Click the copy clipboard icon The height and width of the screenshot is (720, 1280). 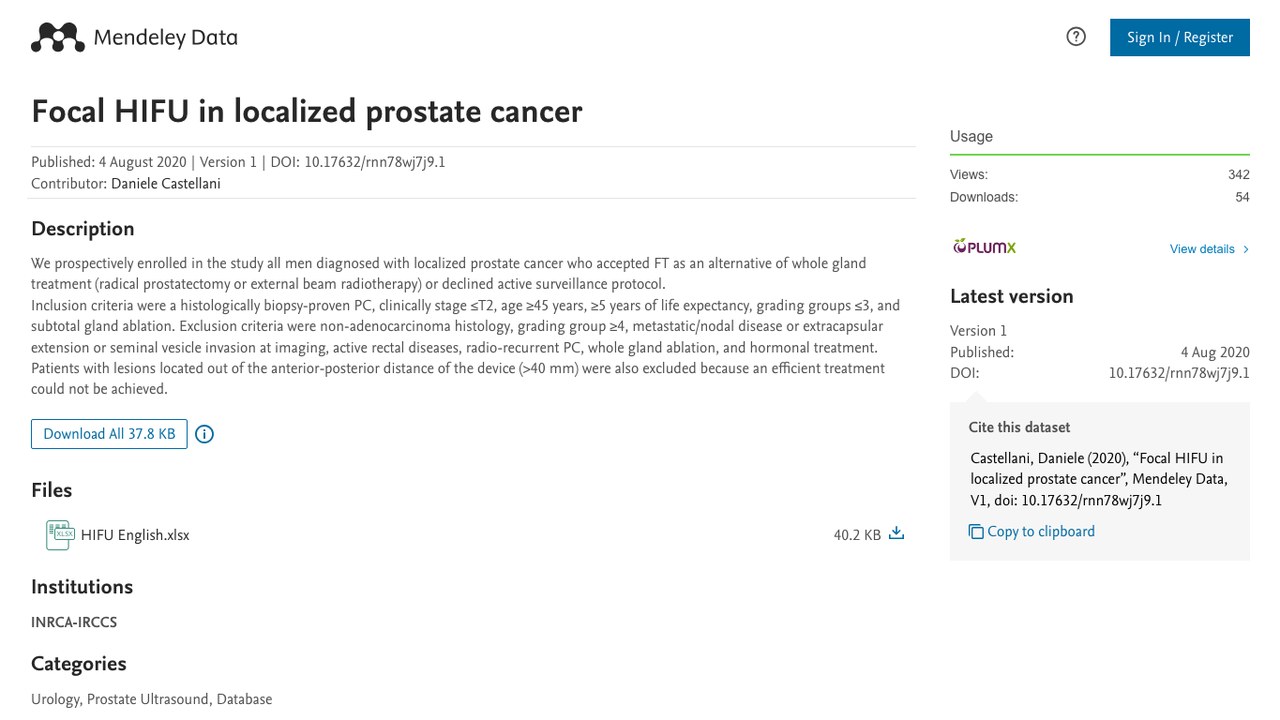tap(976, 532)
